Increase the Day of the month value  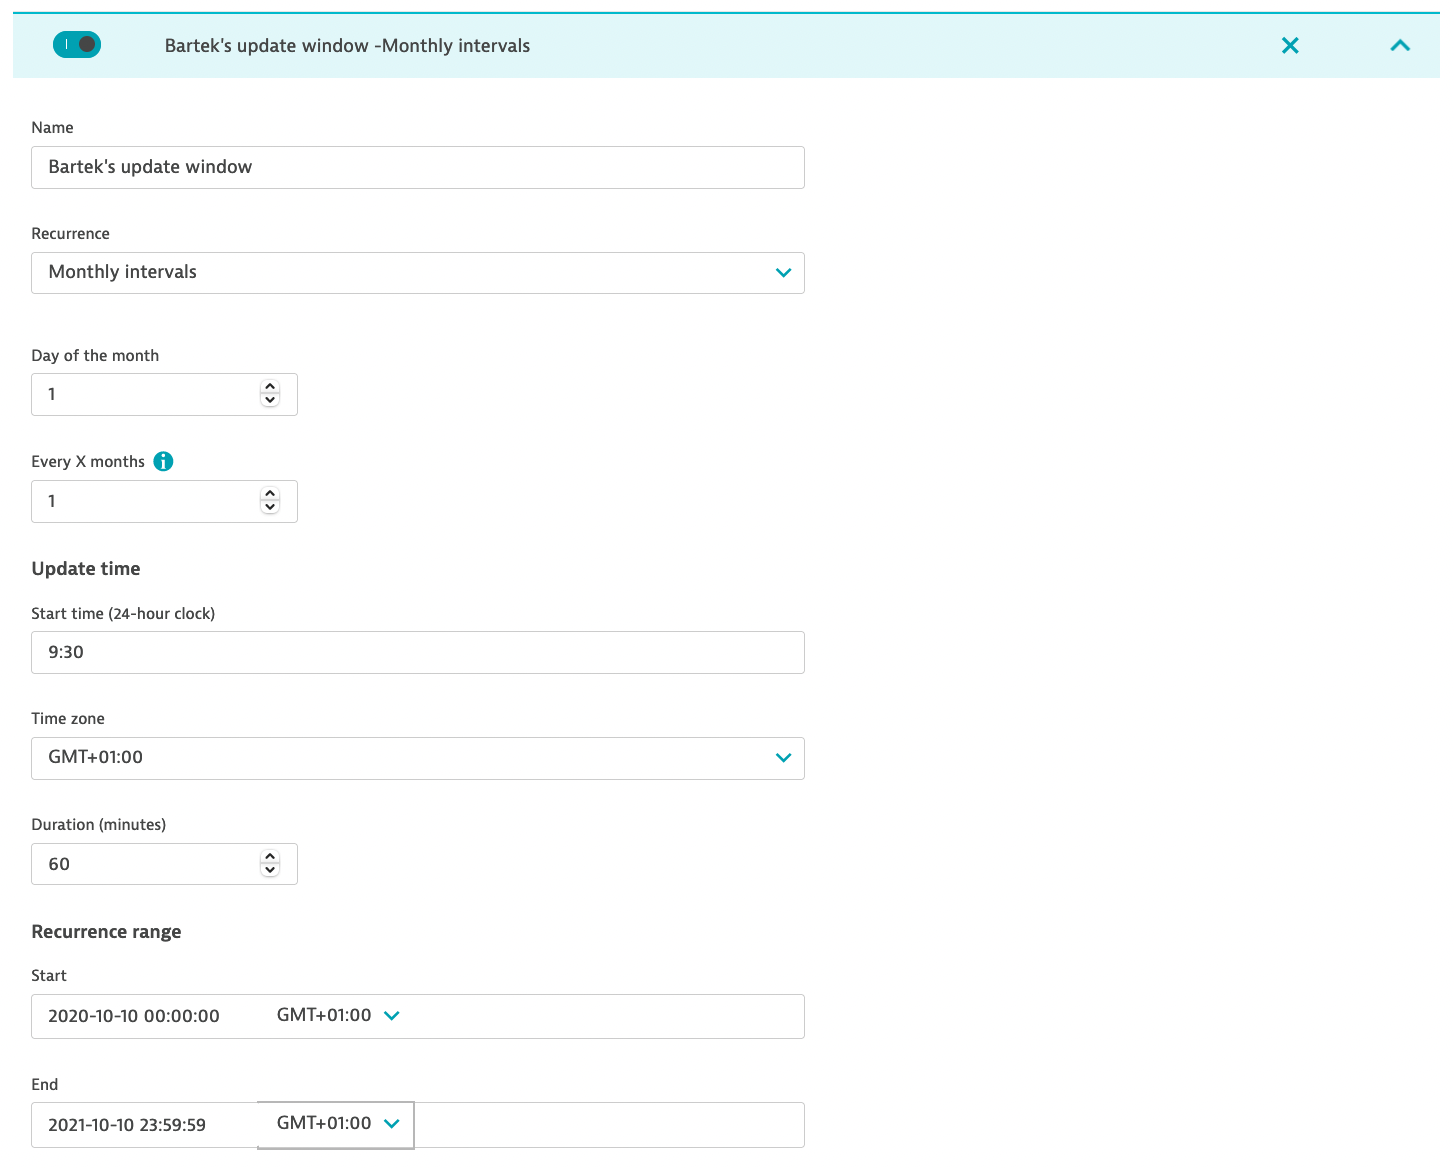(x=270, y=388)
